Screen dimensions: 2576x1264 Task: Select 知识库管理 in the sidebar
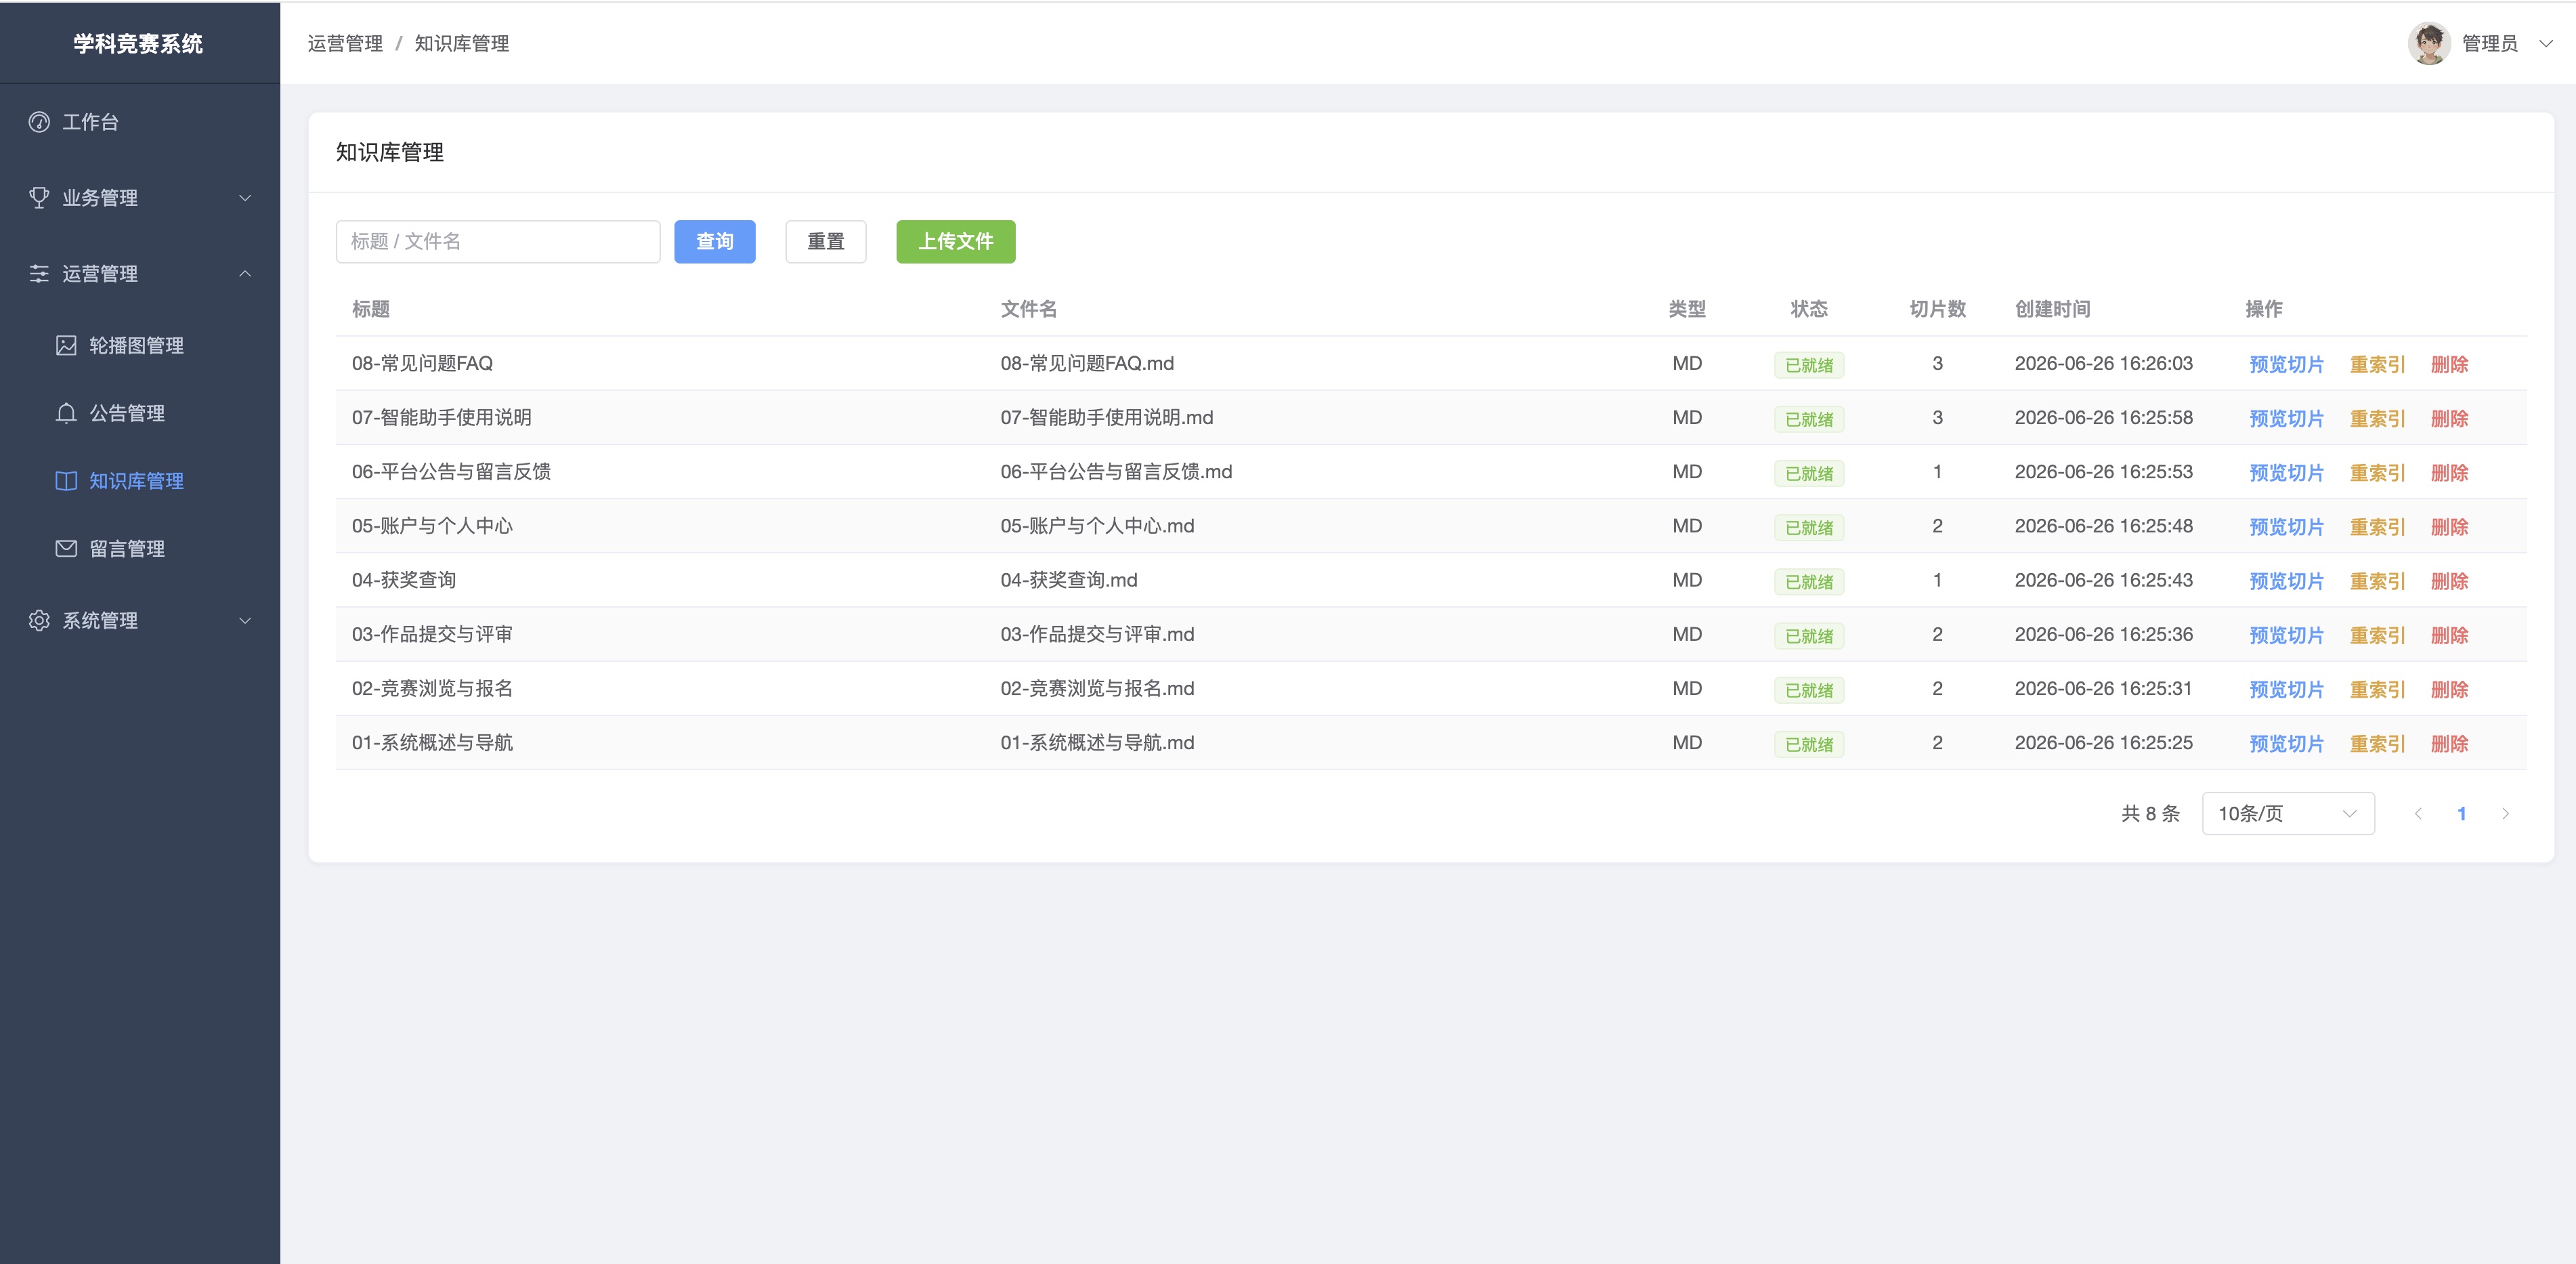click(x=140, y=481)
